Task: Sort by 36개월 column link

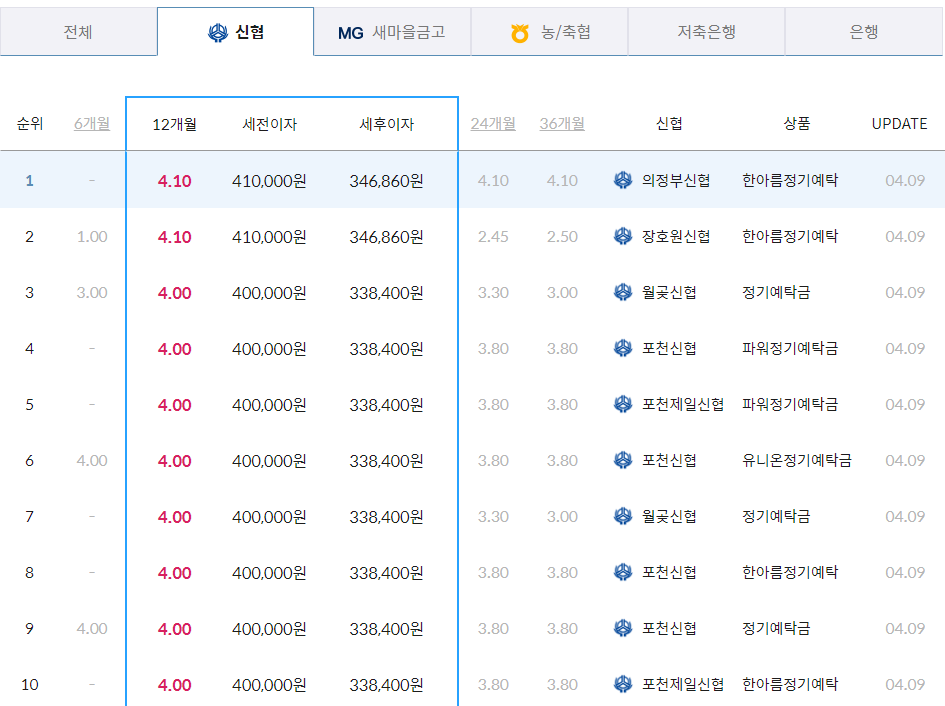Action: pos(562,124)
